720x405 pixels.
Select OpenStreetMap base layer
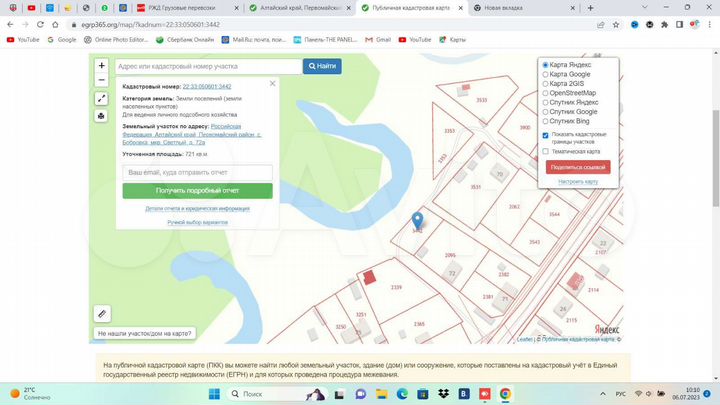tap(545, 93)
